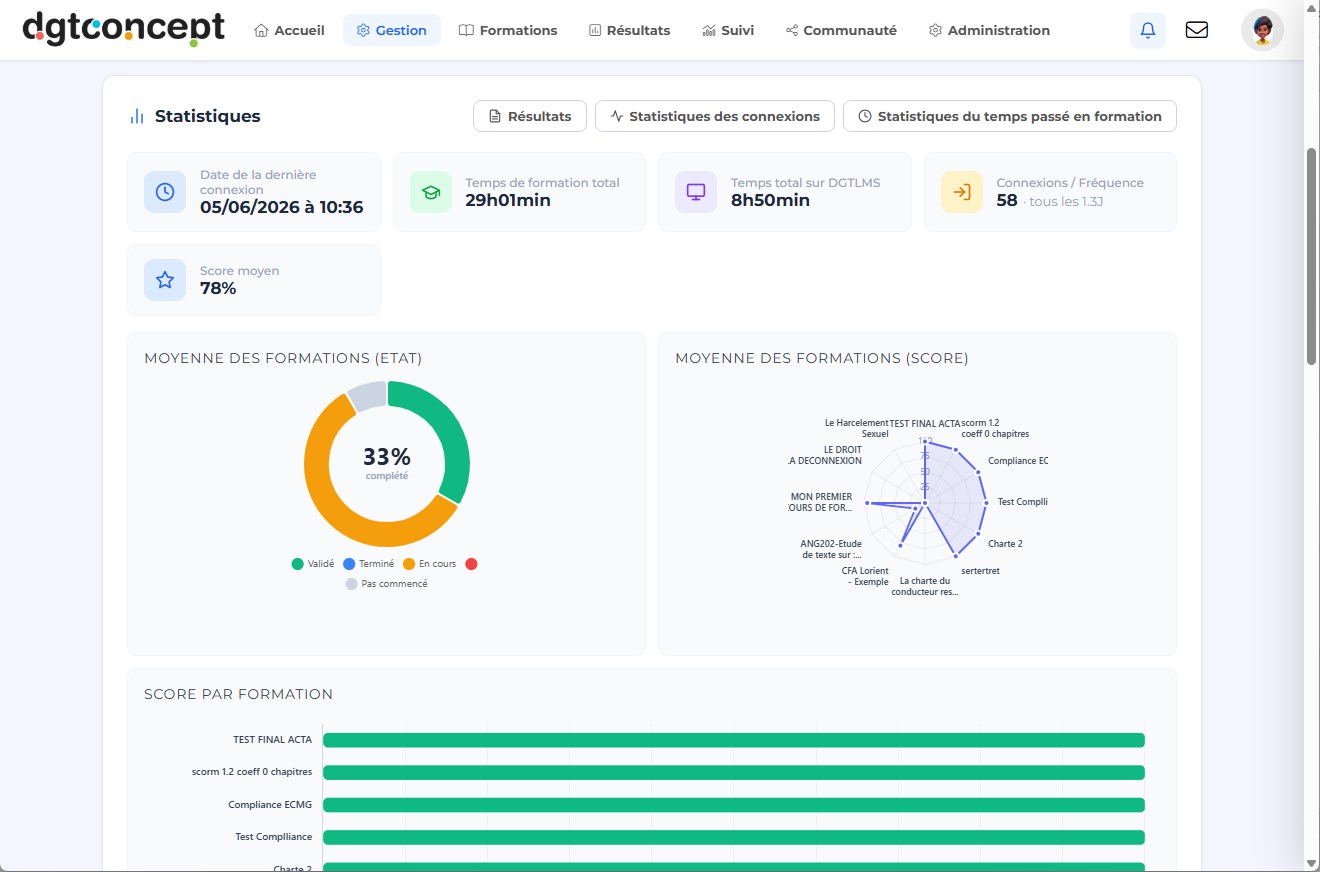Open the Communauté menu

point(841,30)
